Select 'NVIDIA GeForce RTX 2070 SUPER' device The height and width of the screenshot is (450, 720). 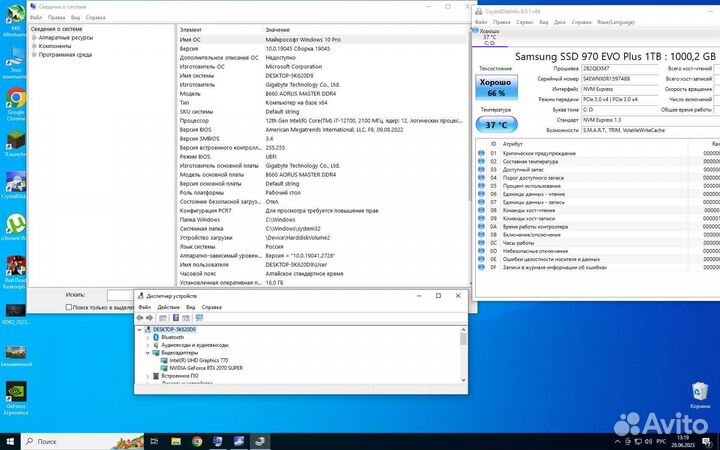(206, 368)
